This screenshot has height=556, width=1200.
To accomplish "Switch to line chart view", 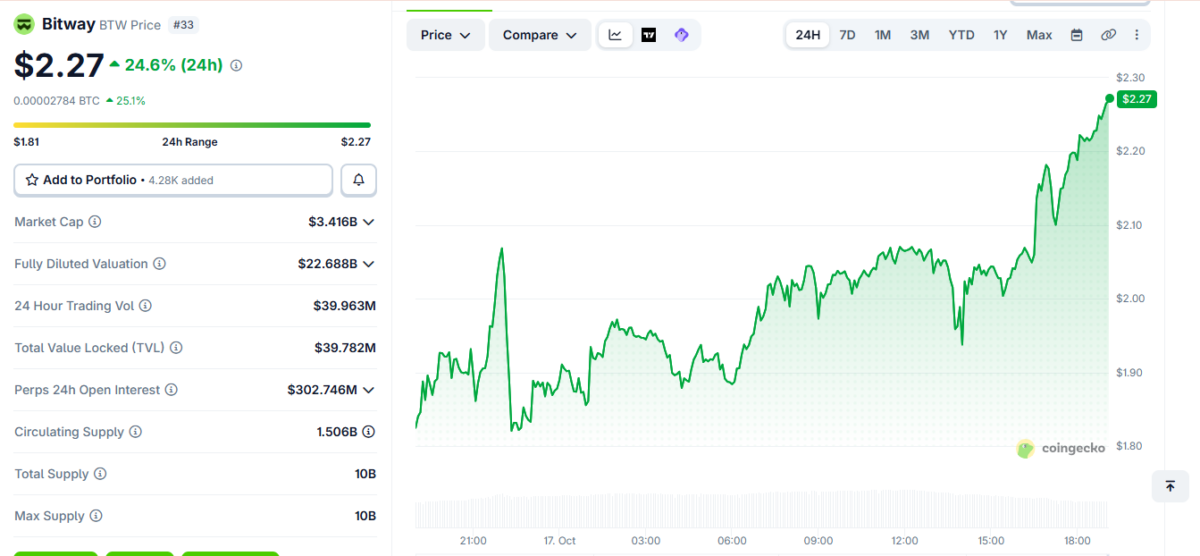I will coord(615,35).
